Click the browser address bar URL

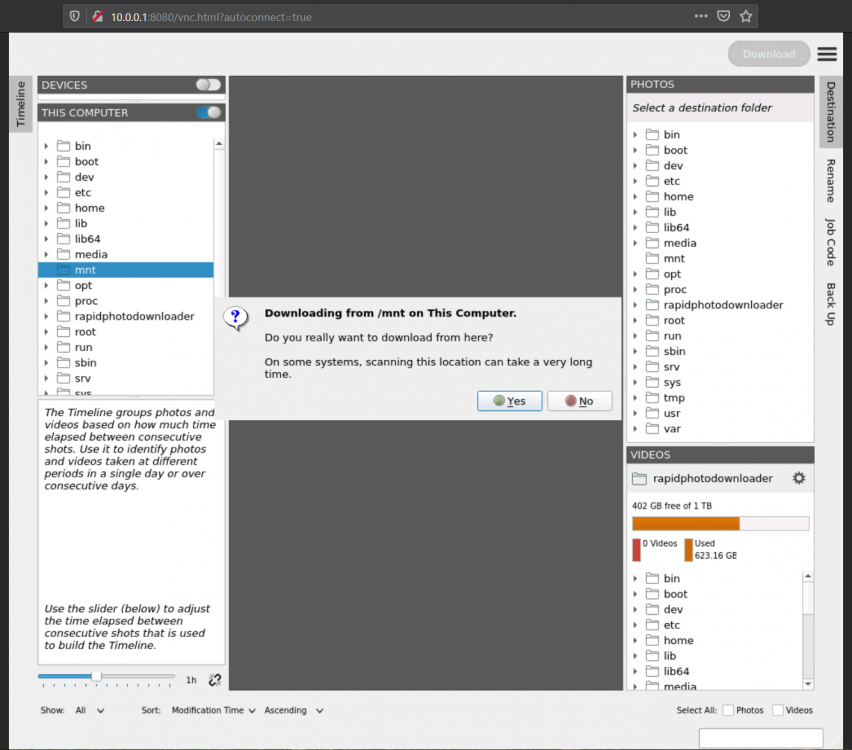211,17
